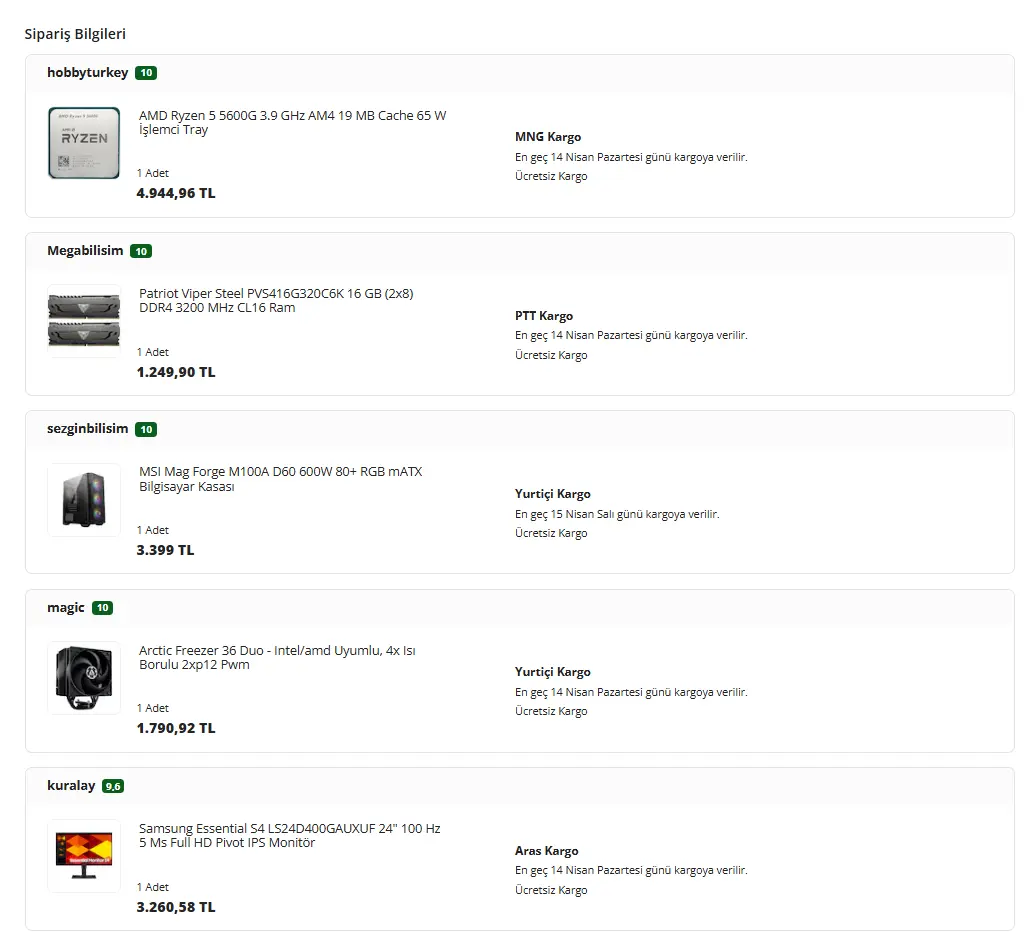This screenshot has width=1031, height=942.
Task: Click the MNG Kargo carrier label
Action: pyautogui.click(x=548, y=137)
